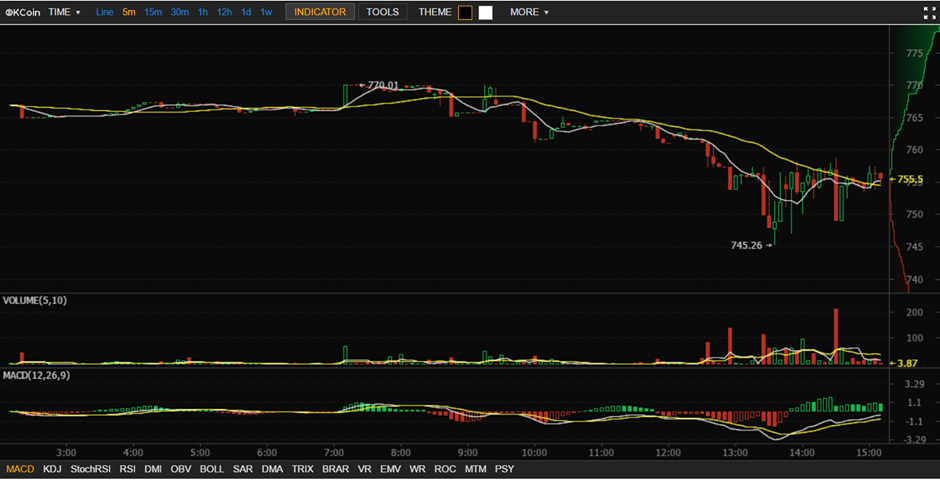Toggle the INDICATOR panel
Viewport: 940px width, 480px height.
[x=320, y=12]
